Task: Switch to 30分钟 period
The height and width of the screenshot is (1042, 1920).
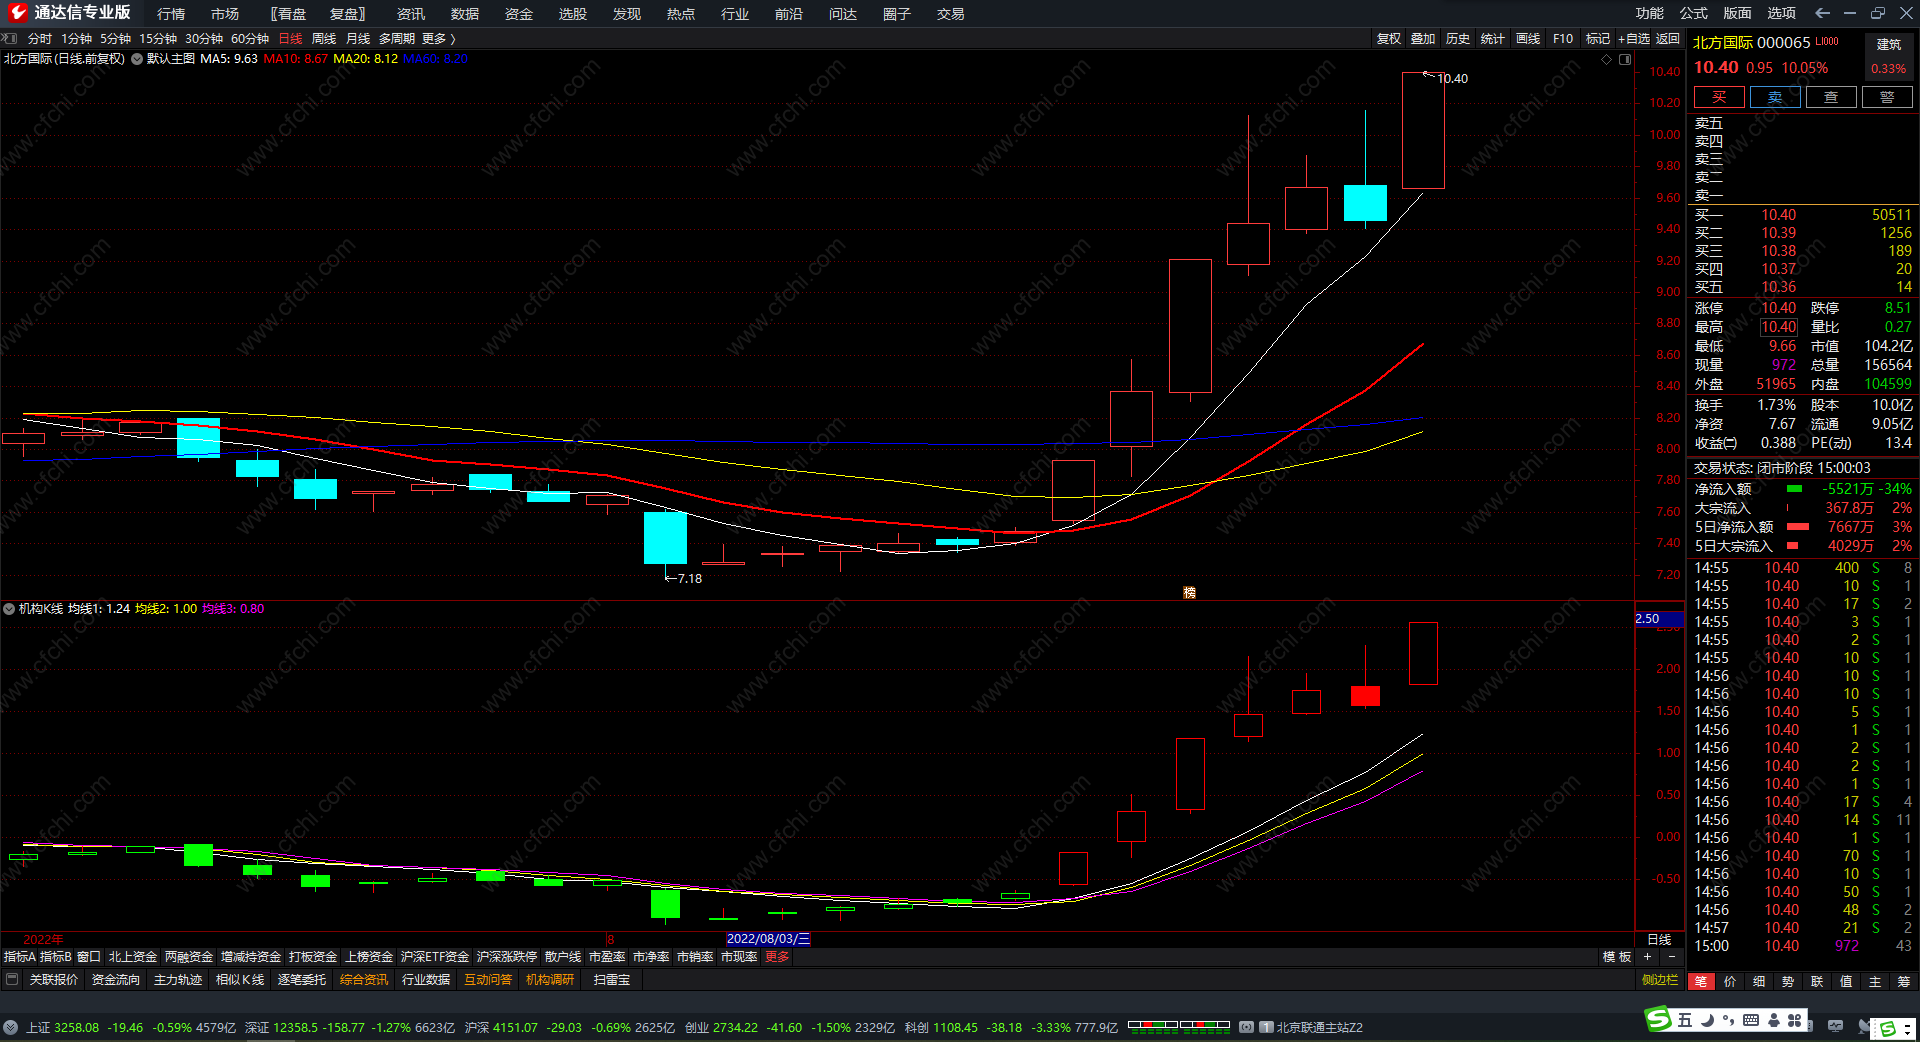Action: pos(204,38)
